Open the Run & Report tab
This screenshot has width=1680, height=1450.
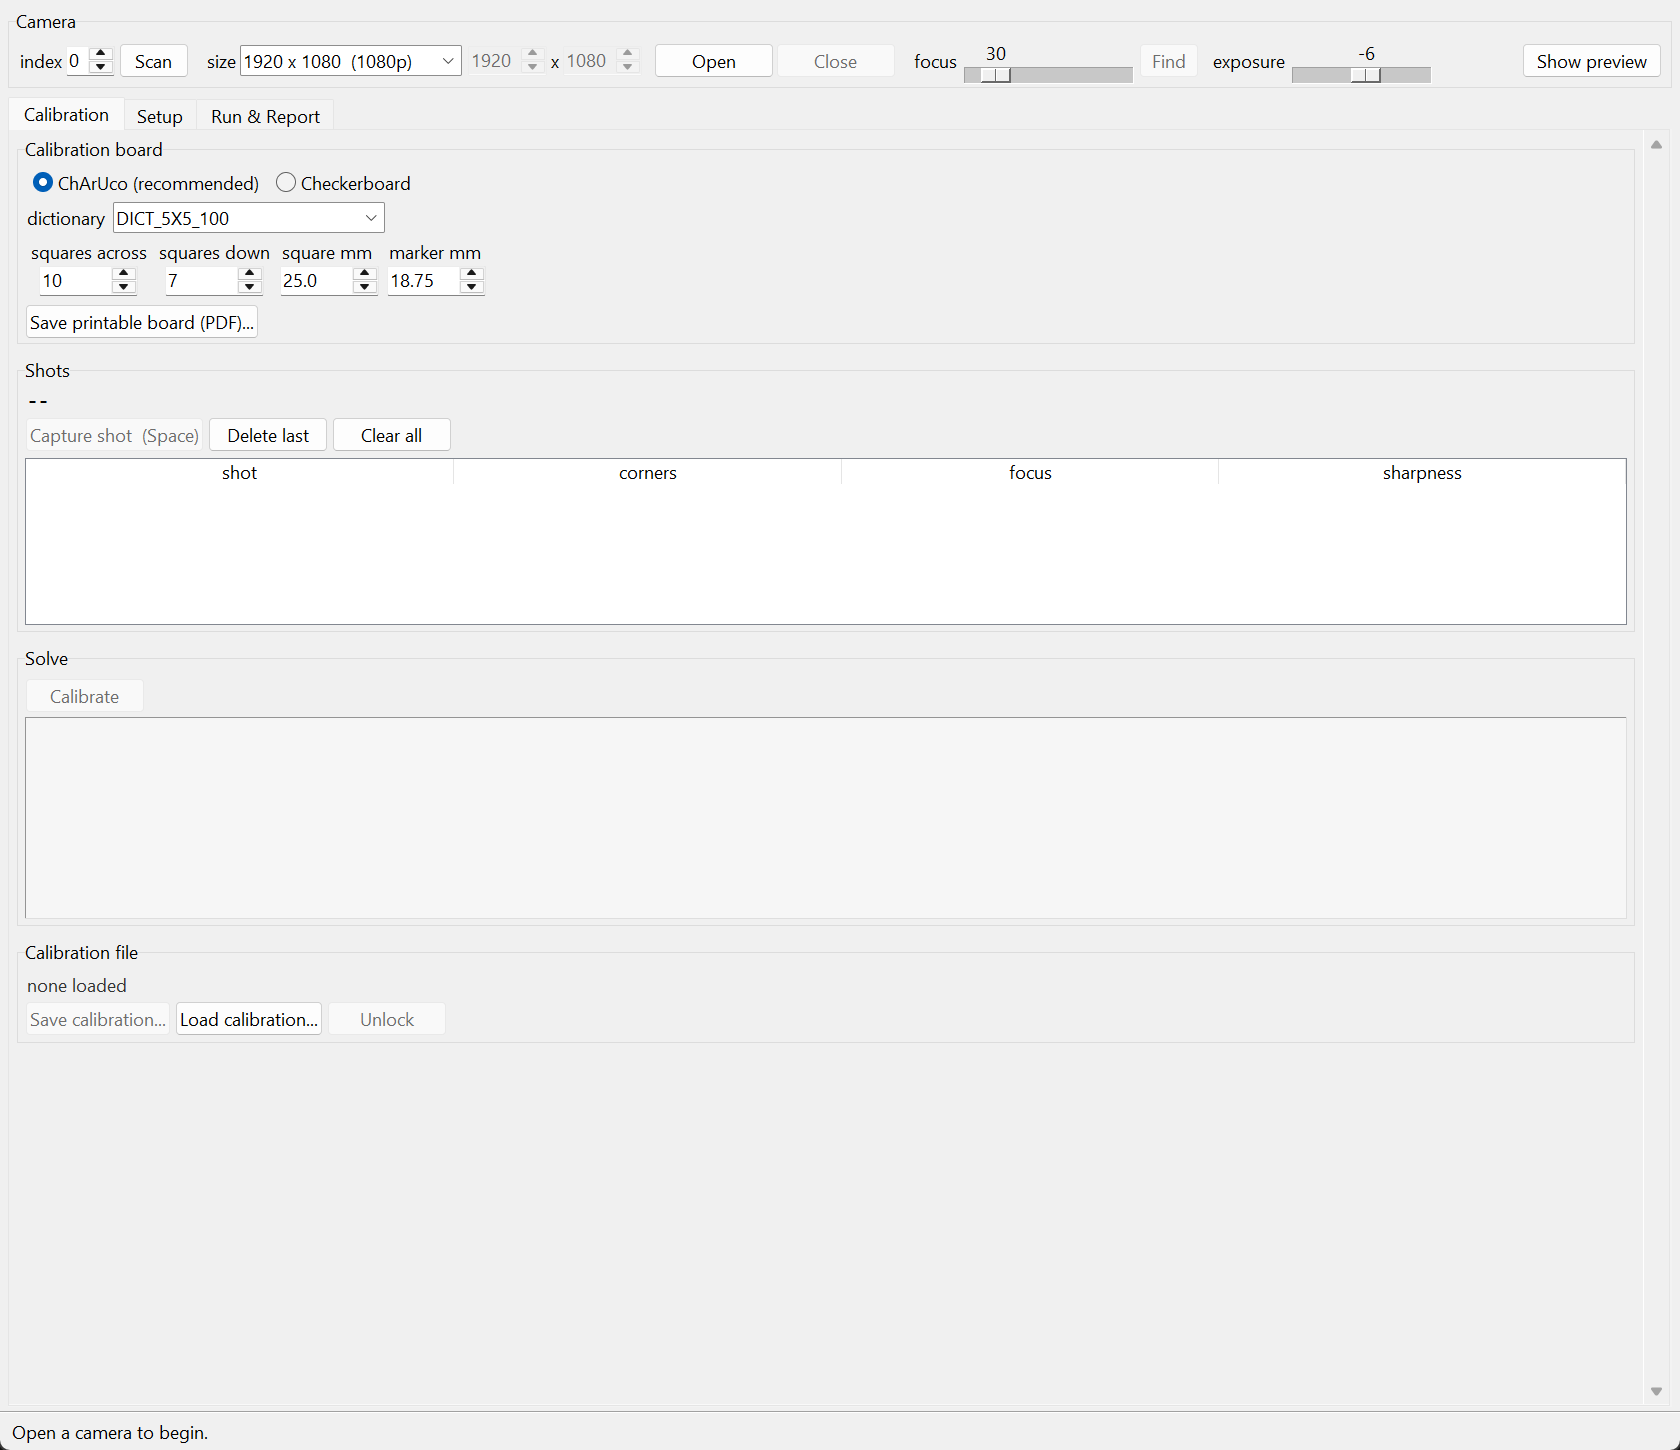click(265, 116)
